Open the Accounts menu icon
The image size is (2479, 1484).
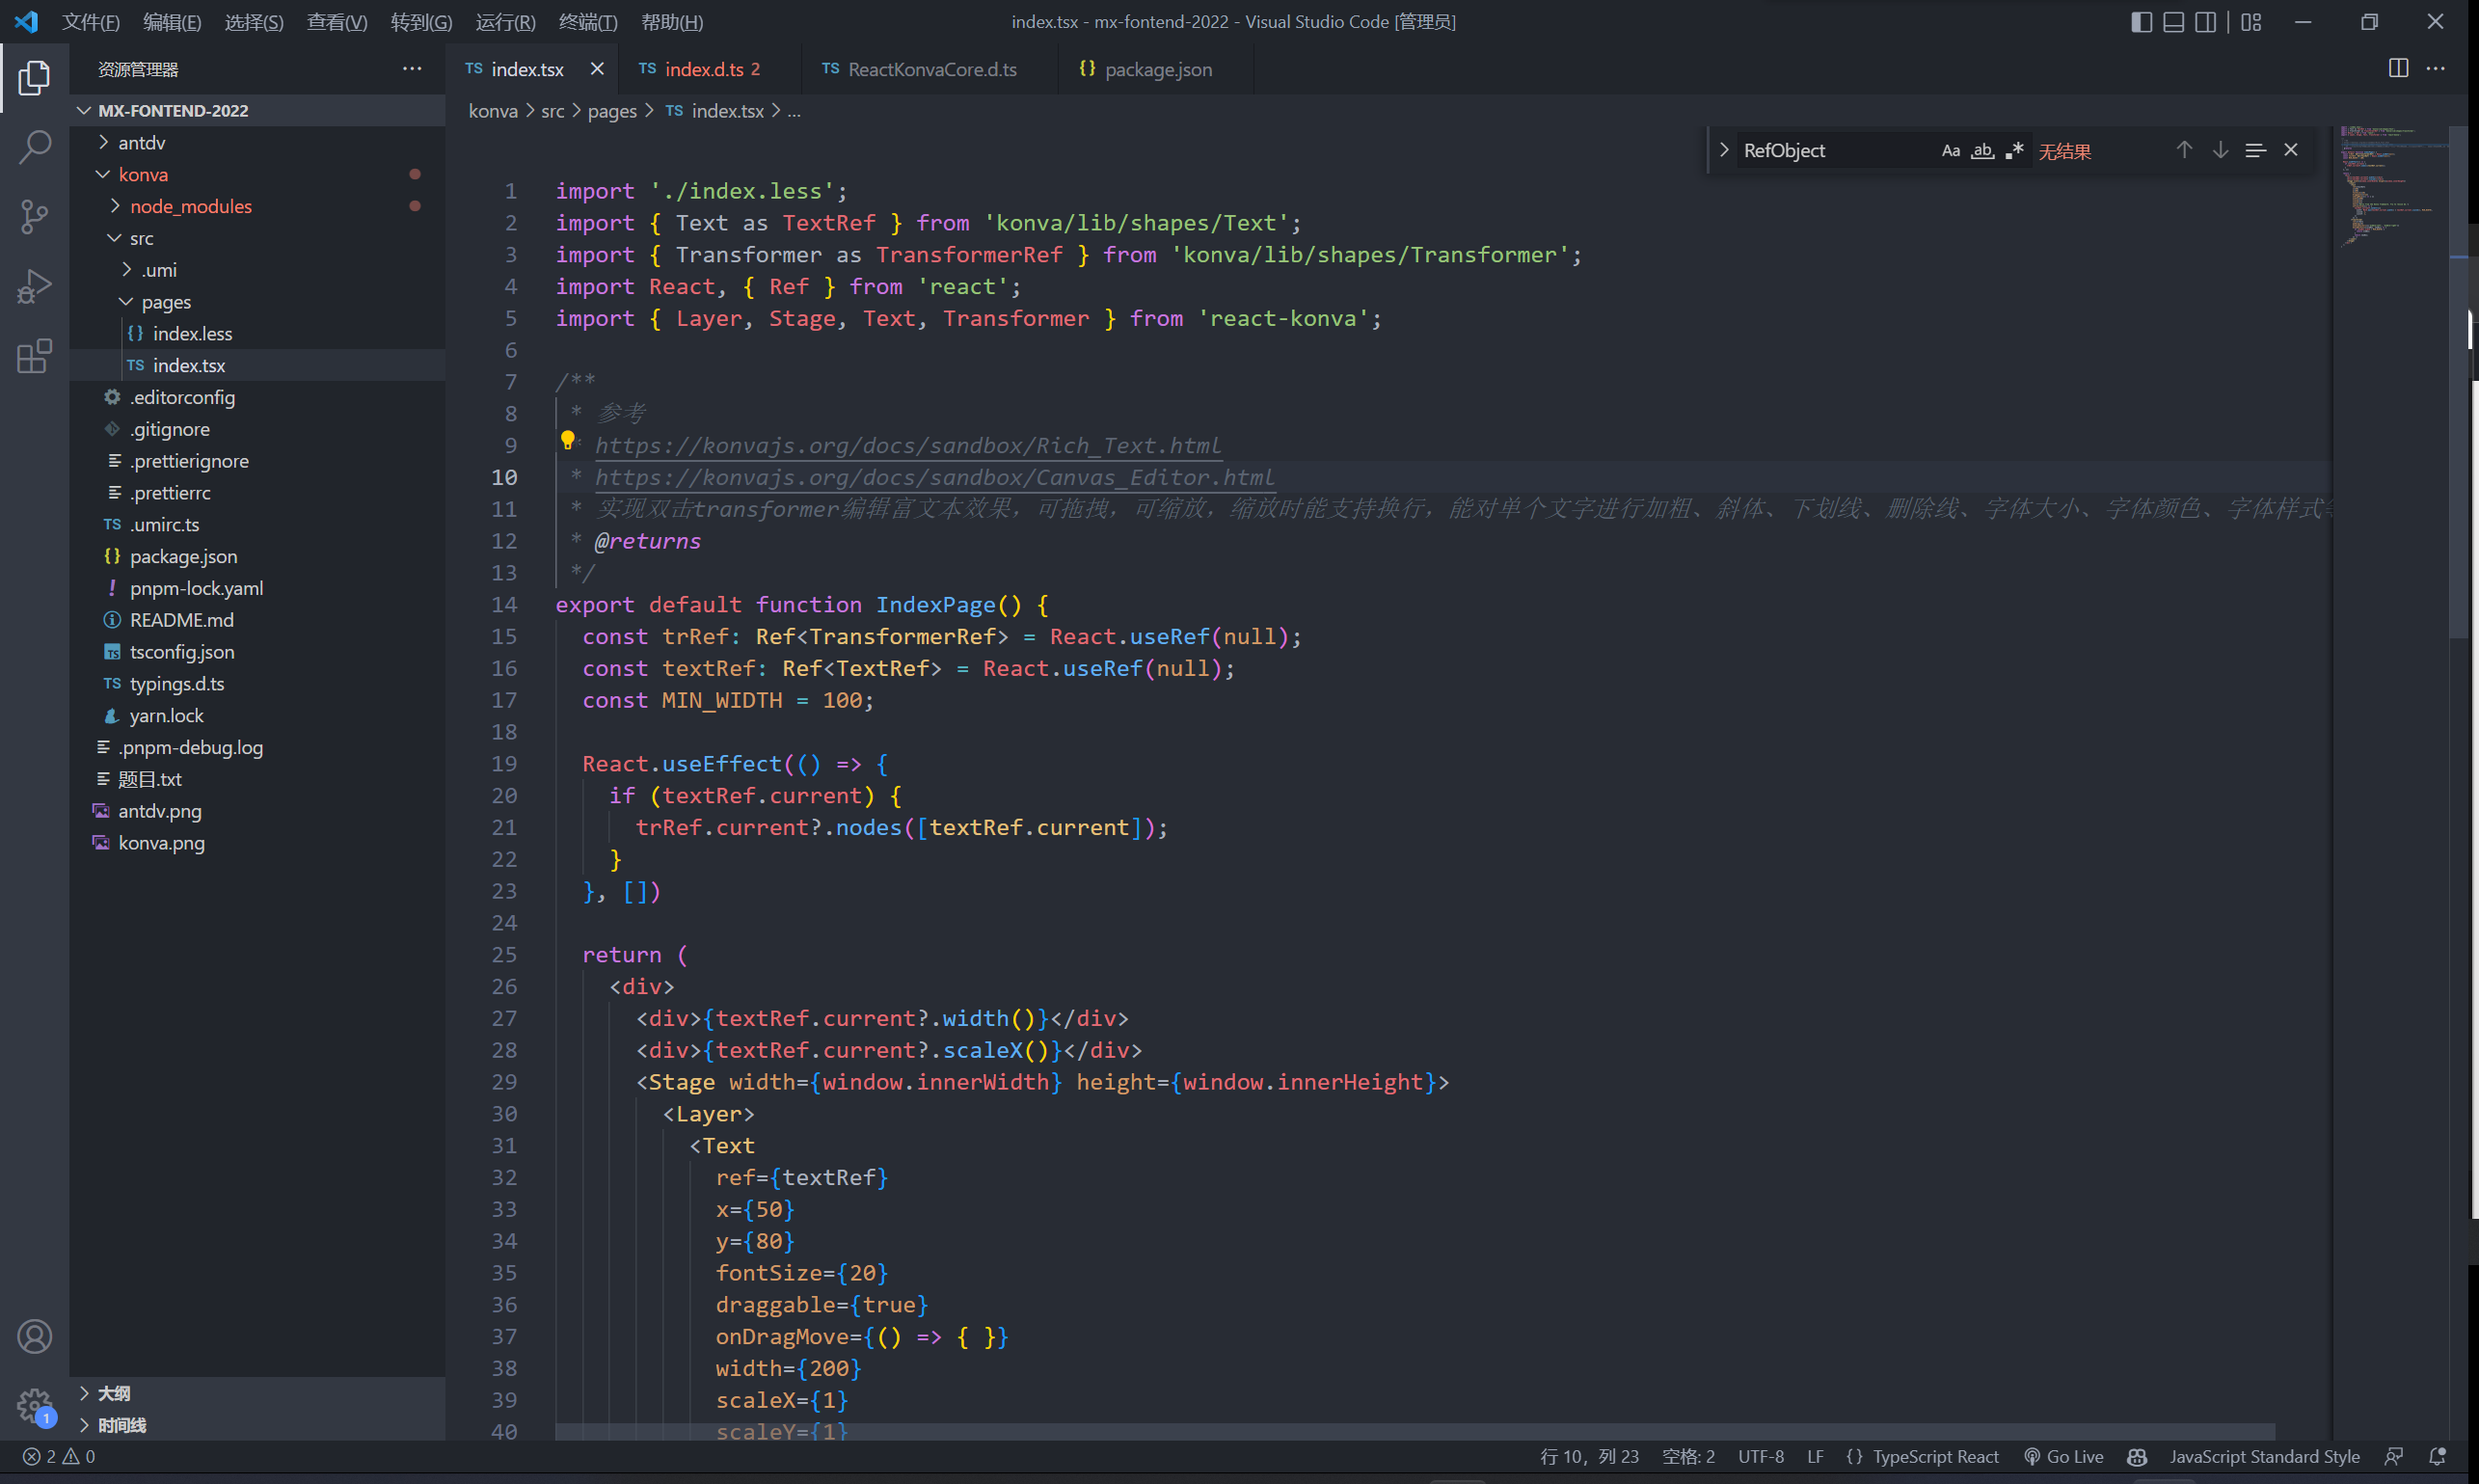tap(34, 1336)
